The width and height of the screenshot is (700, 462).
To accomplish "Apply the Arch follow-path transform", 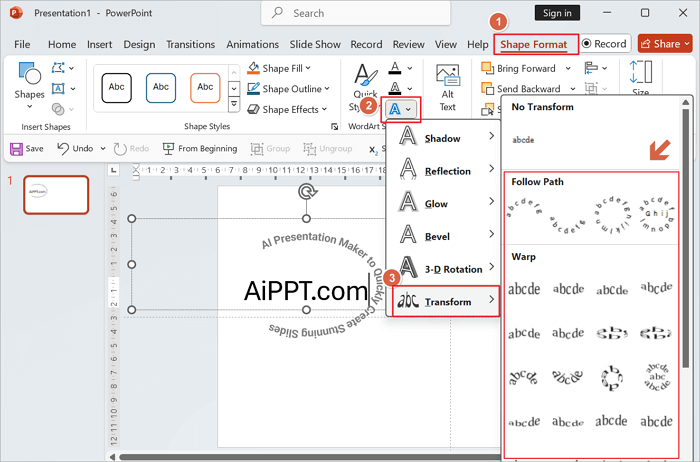I will point(524,209).
